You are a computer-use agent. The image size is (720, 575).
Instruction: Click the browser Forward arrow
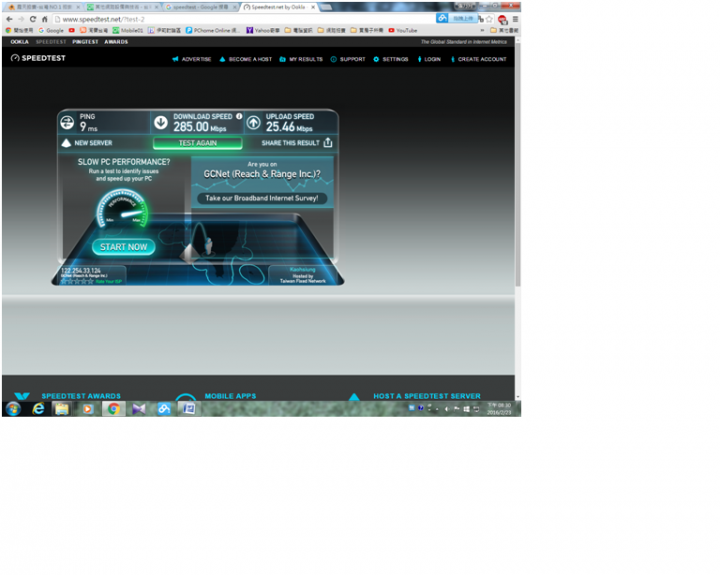click(x=21, y=19)
